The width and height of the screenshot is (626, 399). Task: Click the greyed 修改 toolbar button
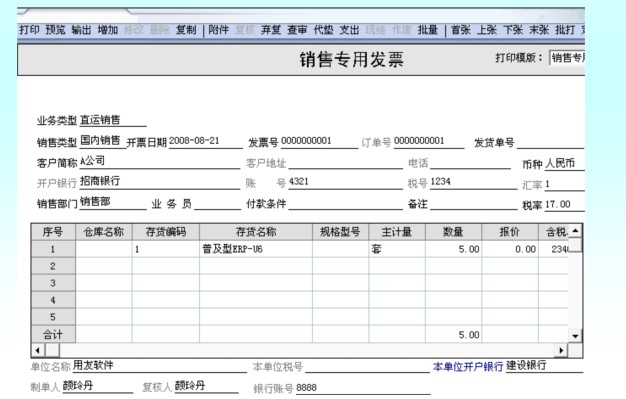click(x=134, y=30)
